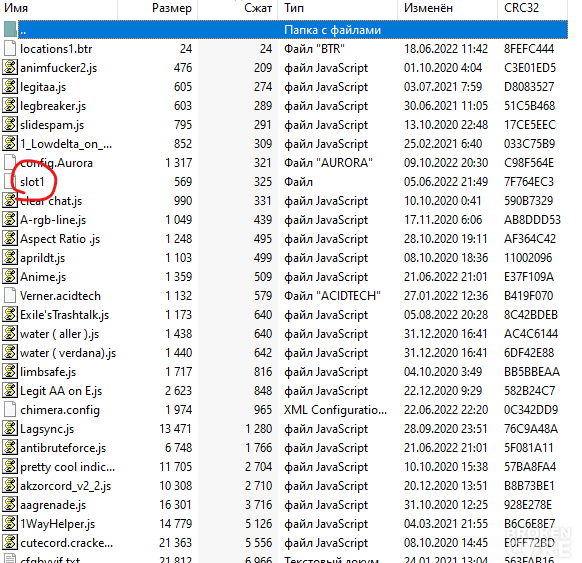
Task: Click the animfucker2.js script icon
Action: [x=10, y=68]
